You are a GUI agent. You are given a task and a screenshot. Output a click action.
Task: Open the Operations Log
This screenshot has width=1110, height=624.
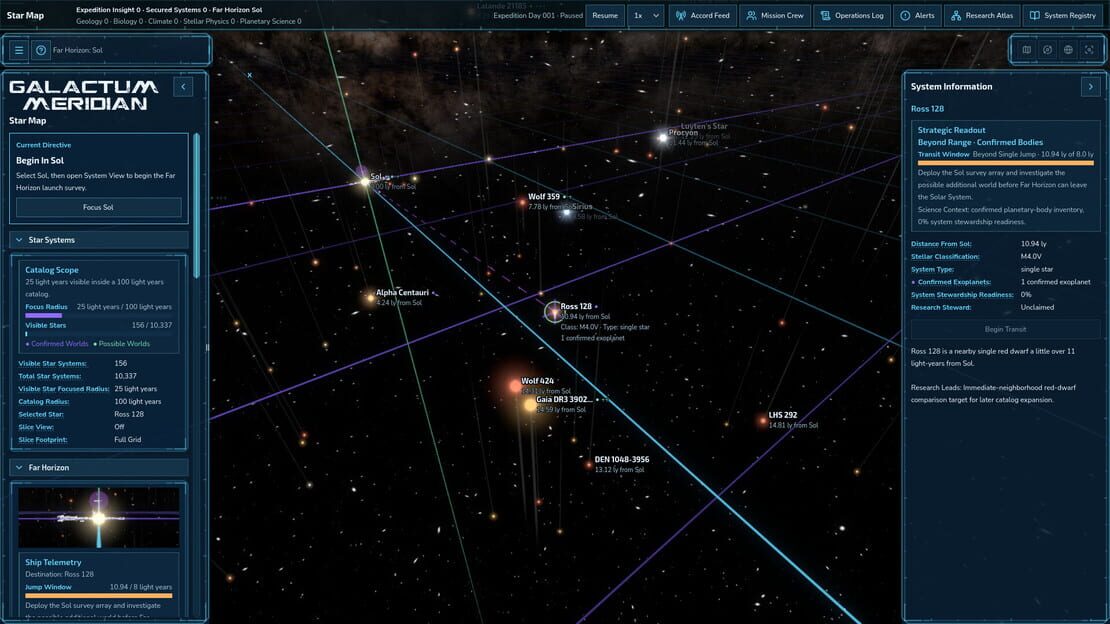pyautogui.click(x=852, y=16)
